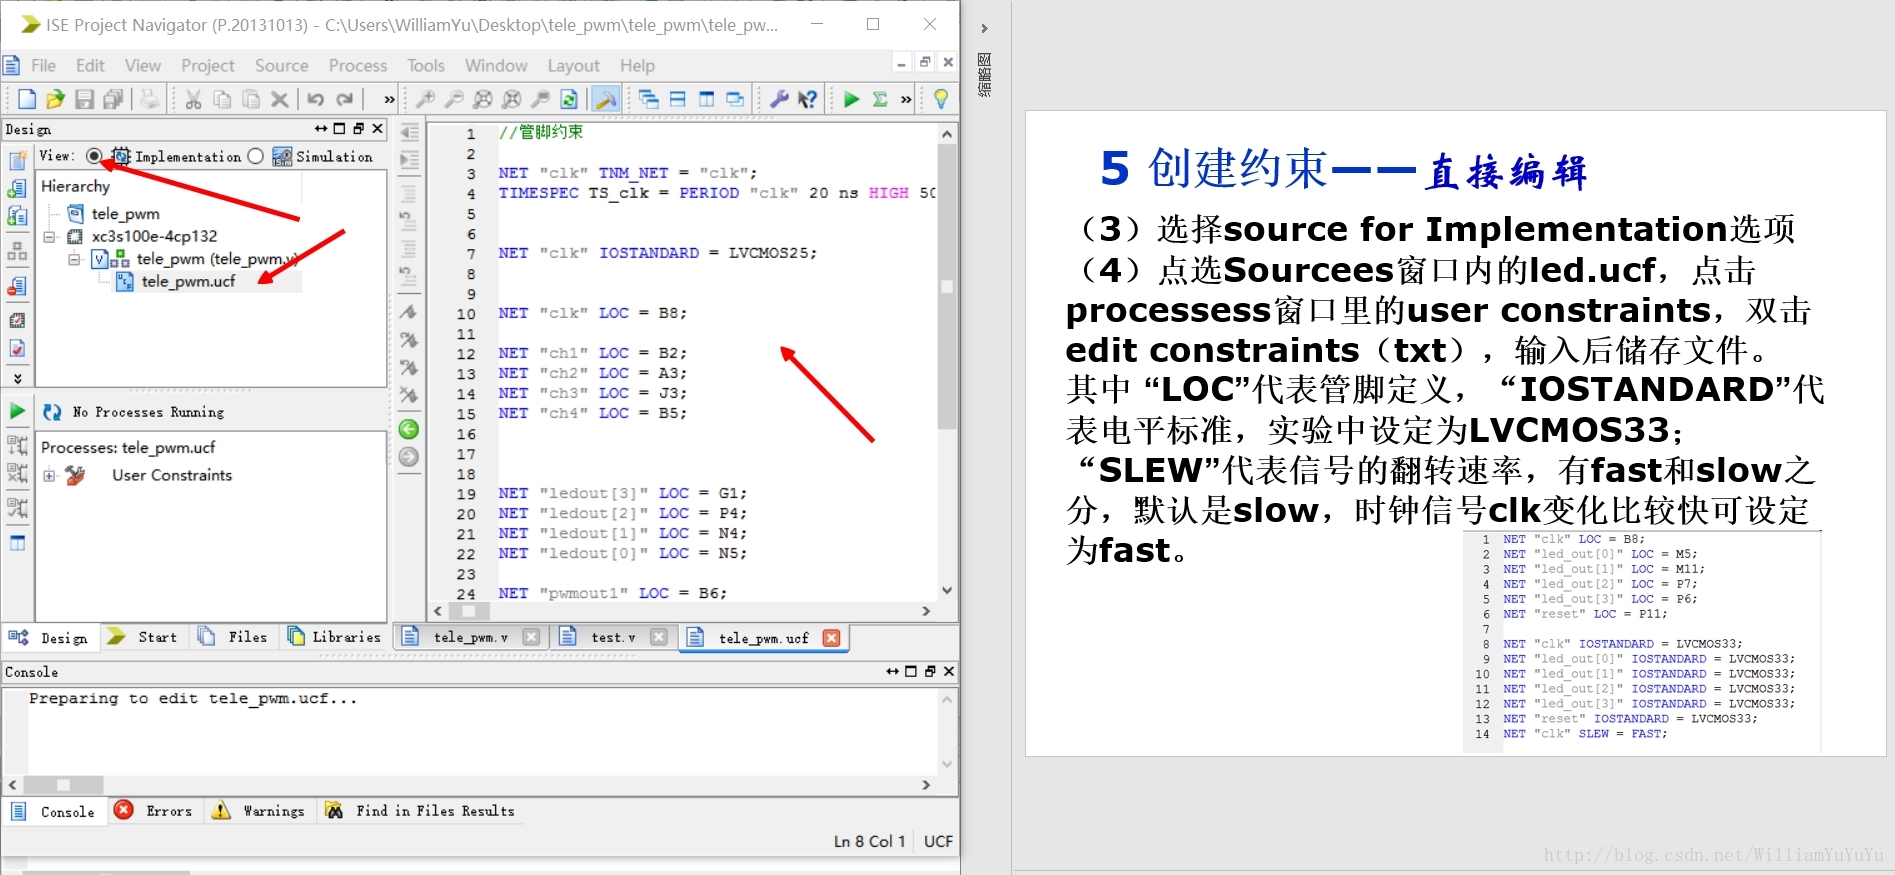Expand more Design sidebar icons chevron
Viewport: 1895px width, 875px height.
17,378
